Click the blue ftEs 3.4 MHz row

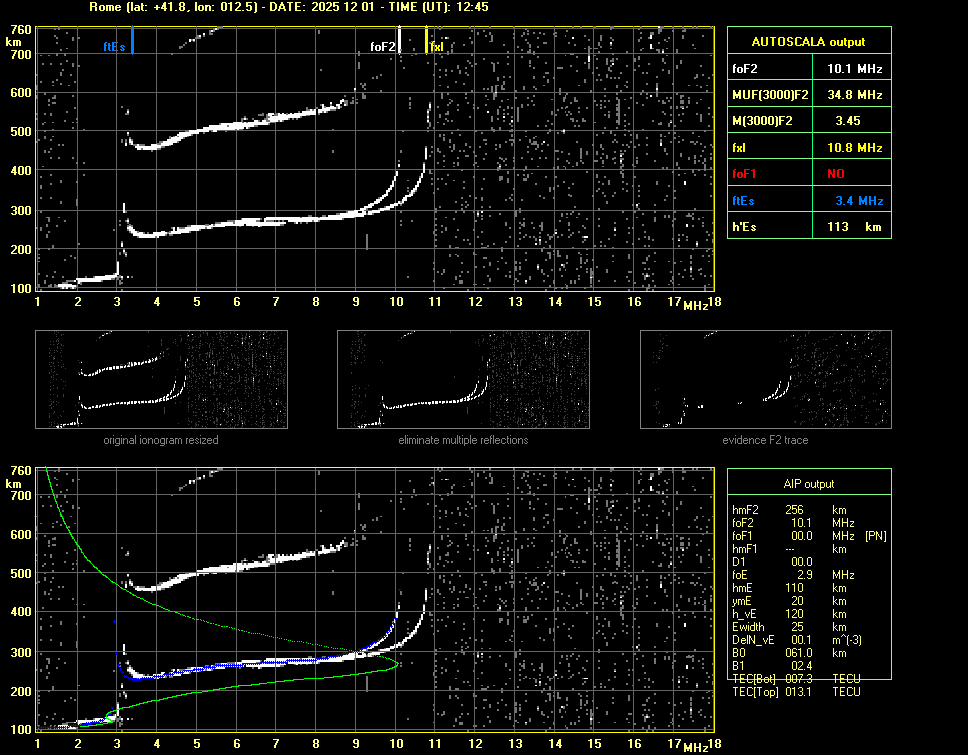click(807, 200)
